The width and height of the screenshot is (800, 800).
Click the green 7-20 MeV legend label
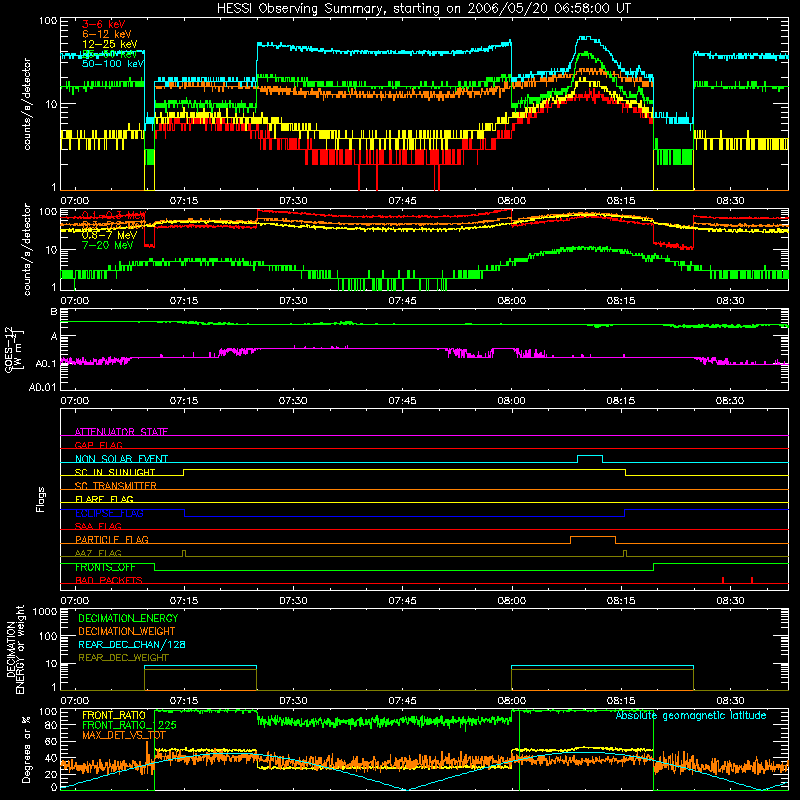point(107,245)
